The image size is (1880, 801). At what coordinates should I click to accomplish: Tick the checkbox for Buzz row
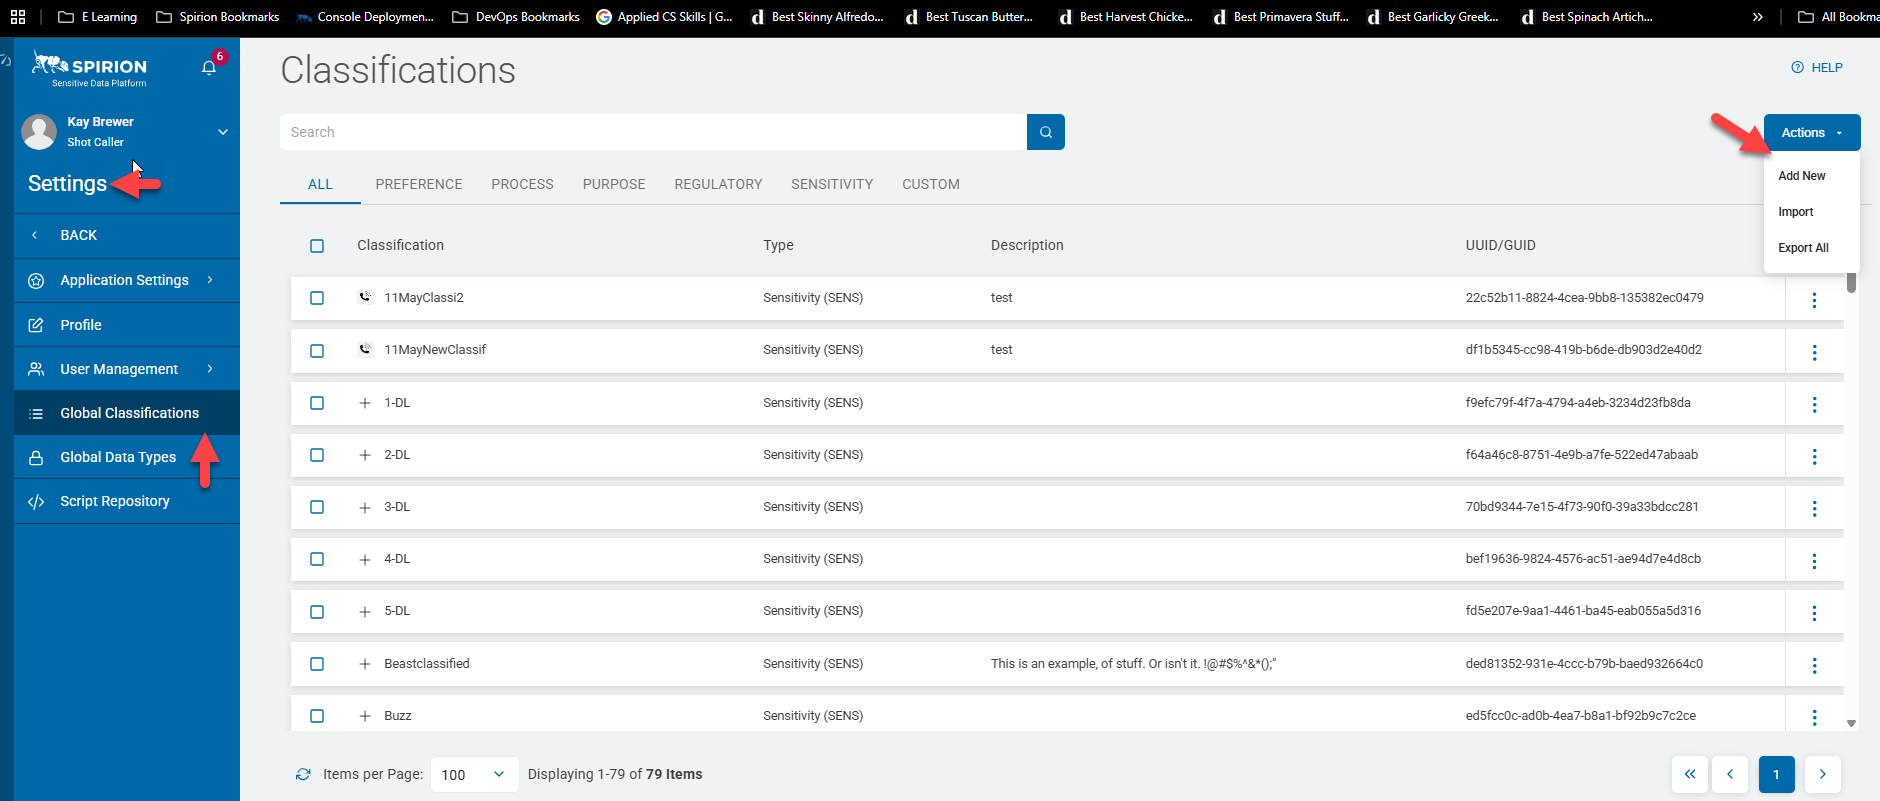(317, 716)
